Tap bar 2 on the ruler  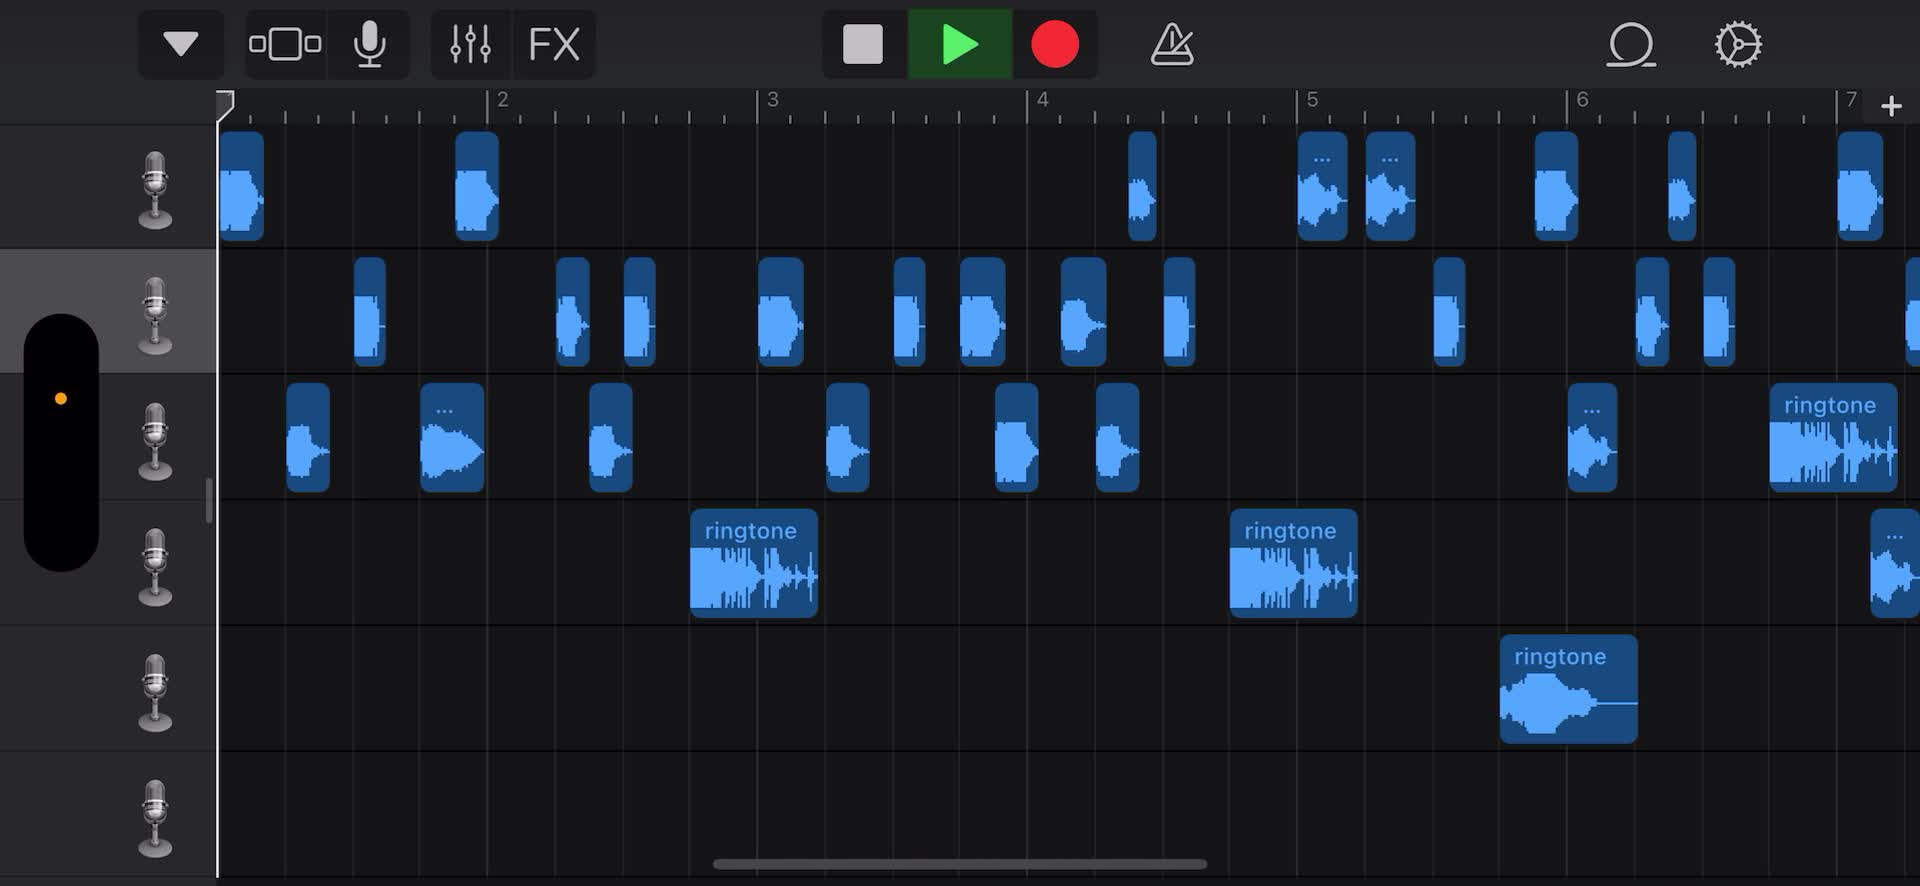tap(502, 100)
